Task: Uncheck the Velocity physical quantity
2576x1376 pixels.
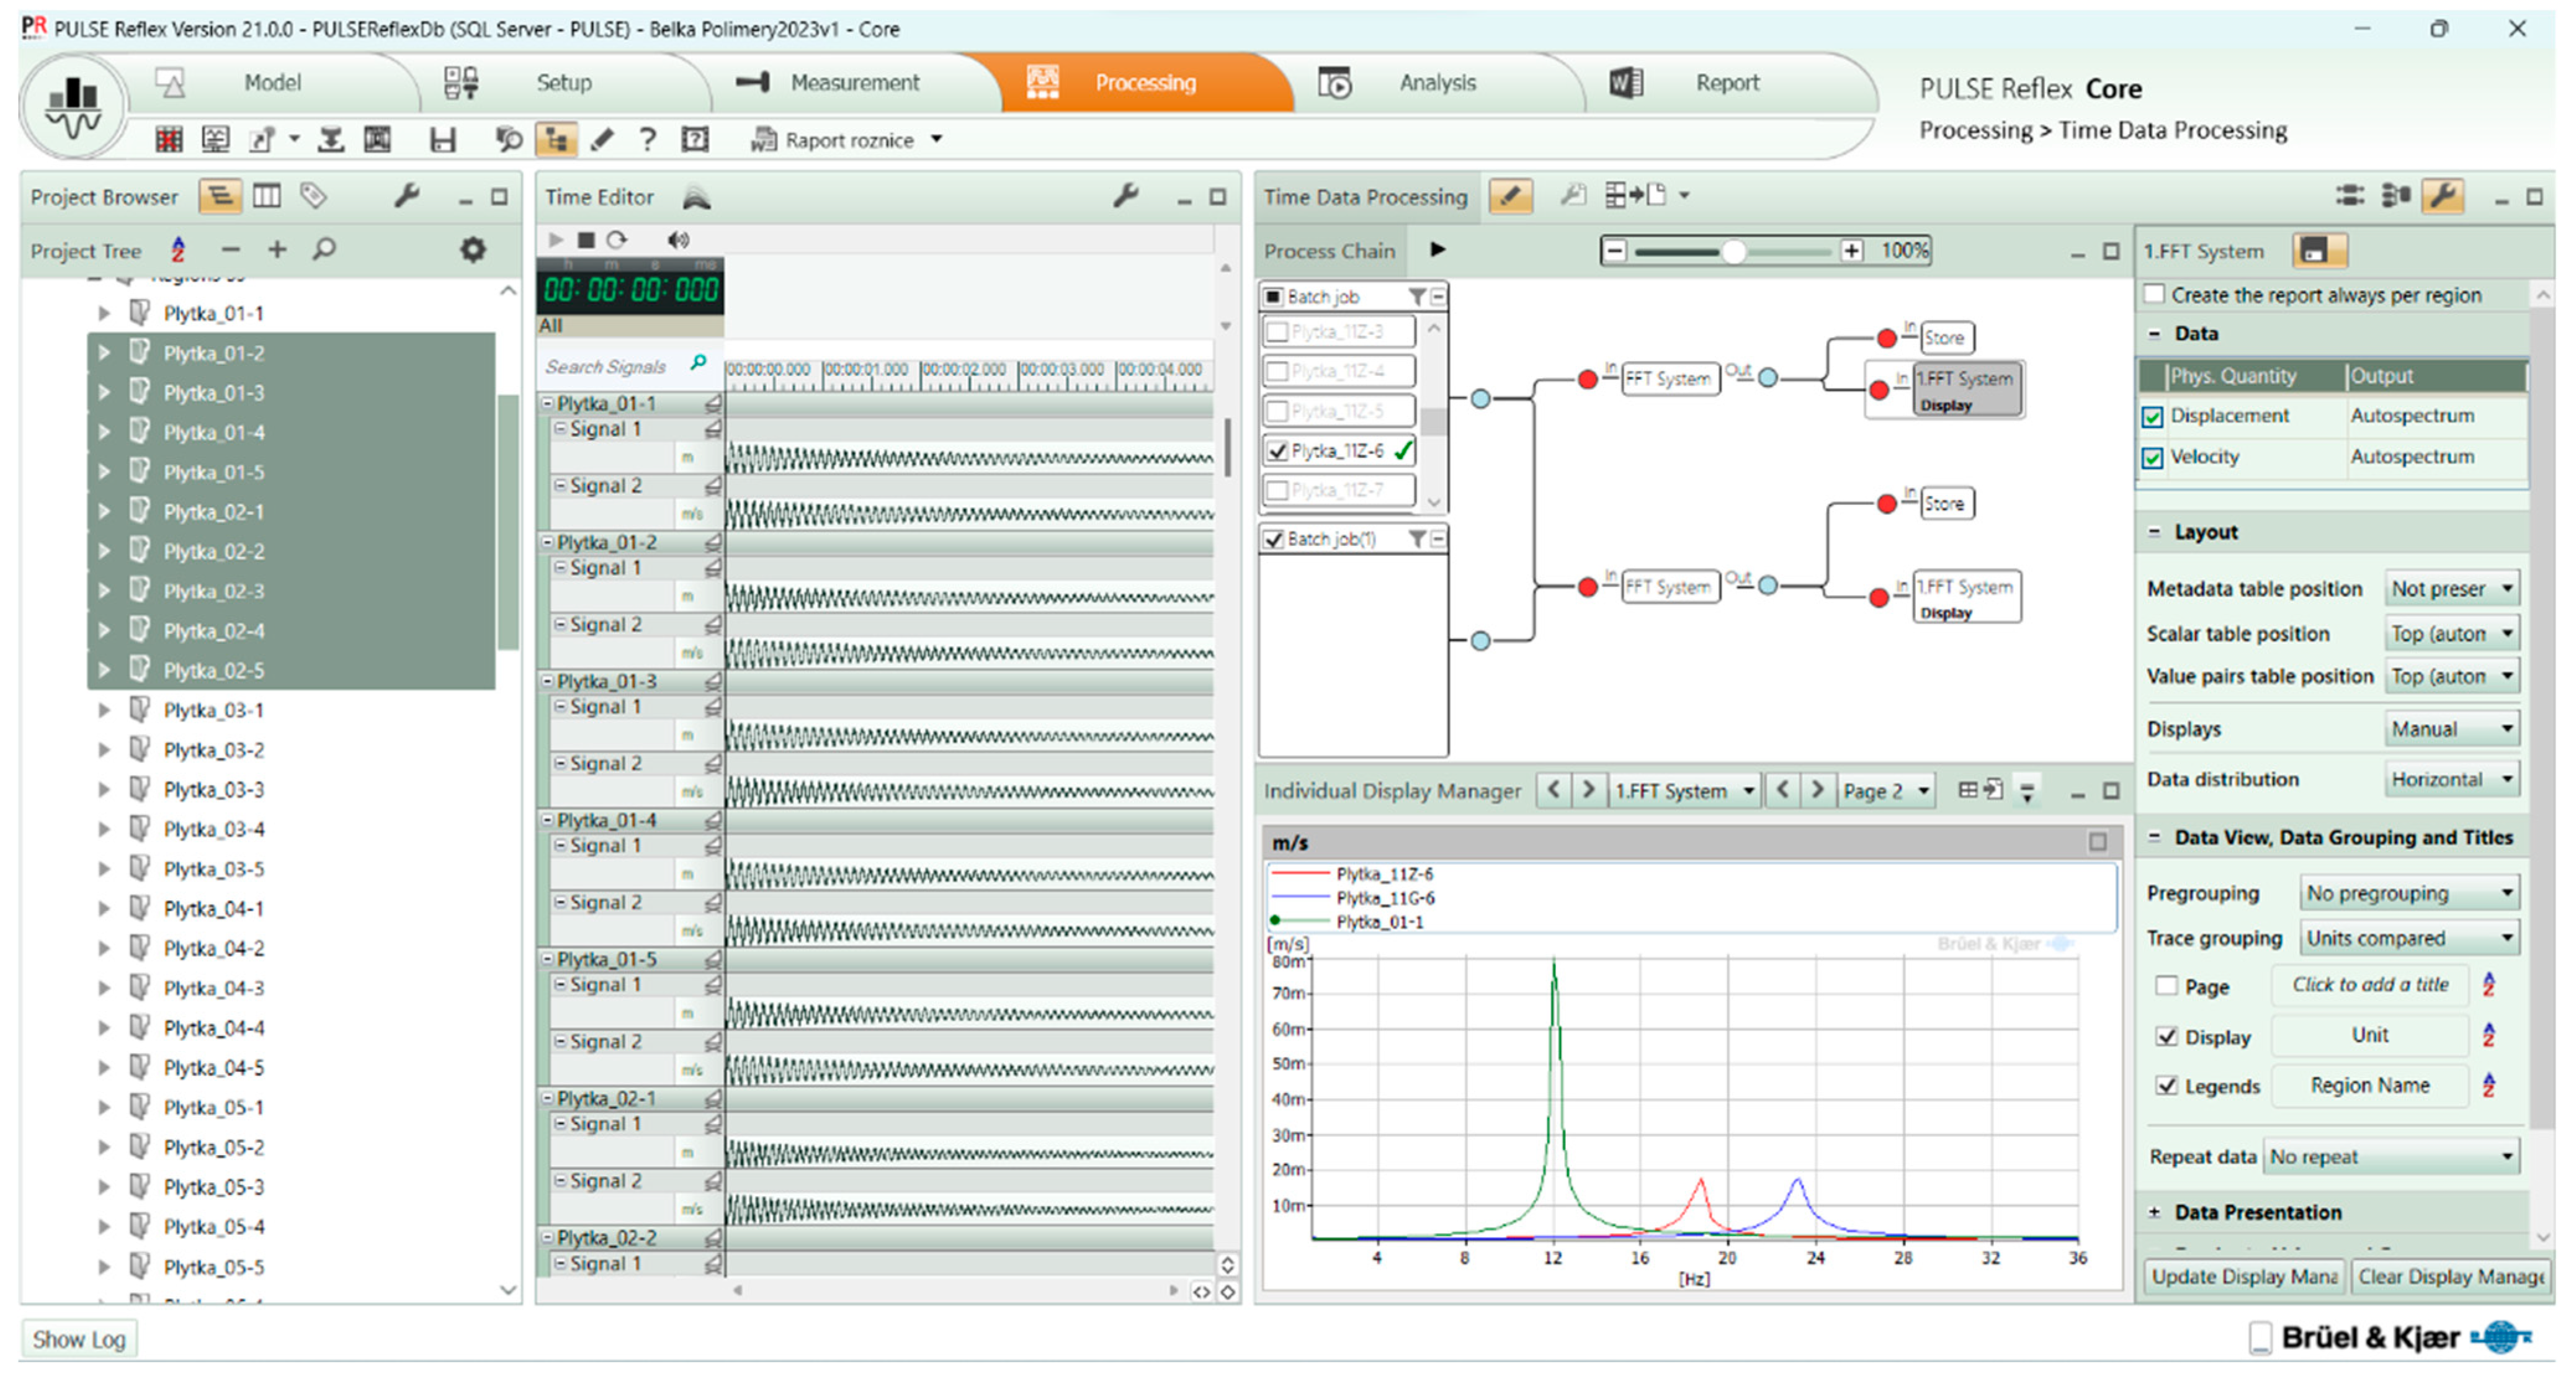Action: click(x=2153, y=458)
